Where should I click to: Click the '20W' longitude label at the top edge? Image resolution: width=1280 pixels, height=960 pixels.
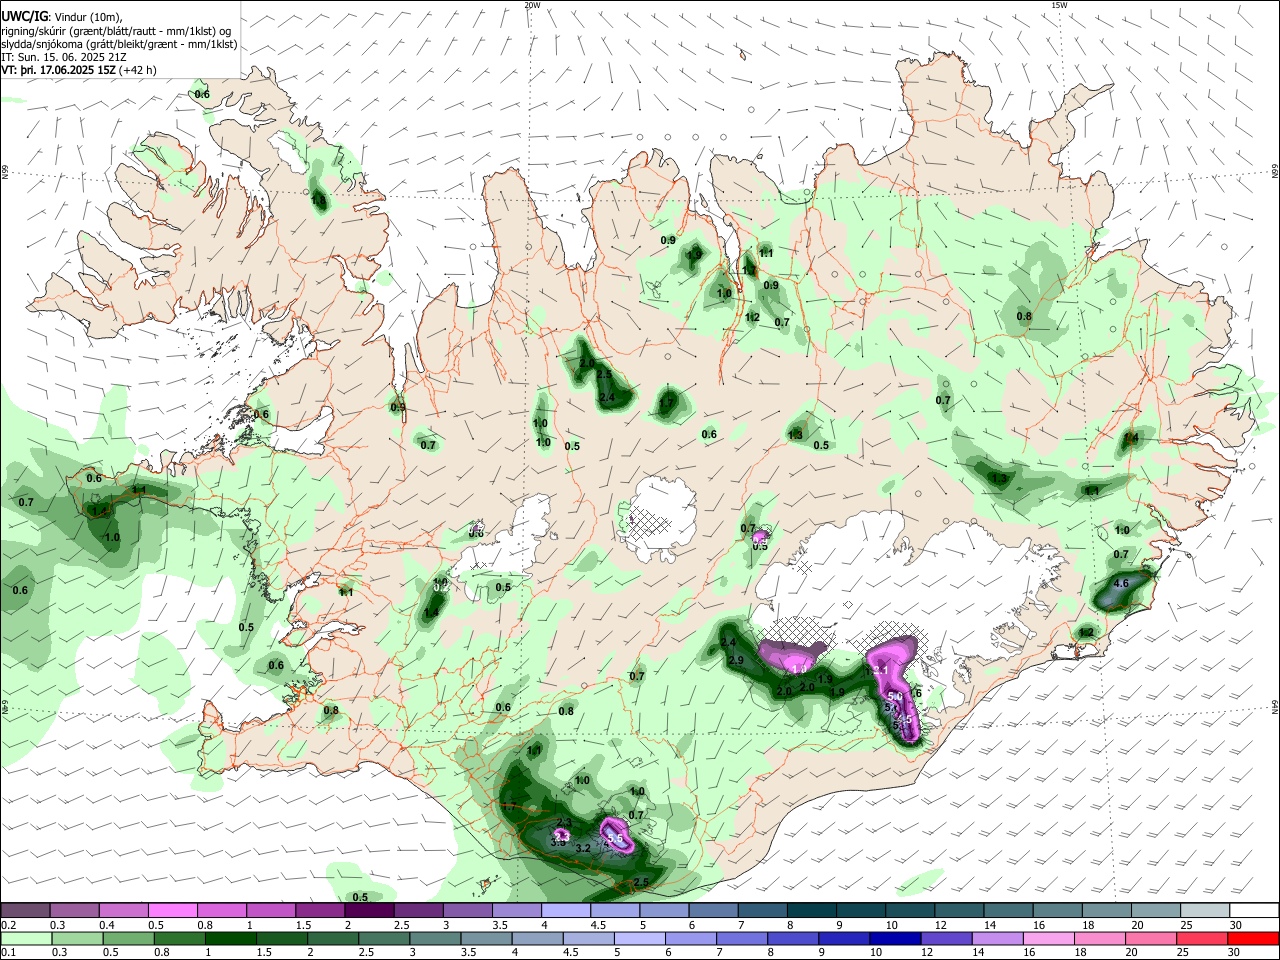click(532, 5)
